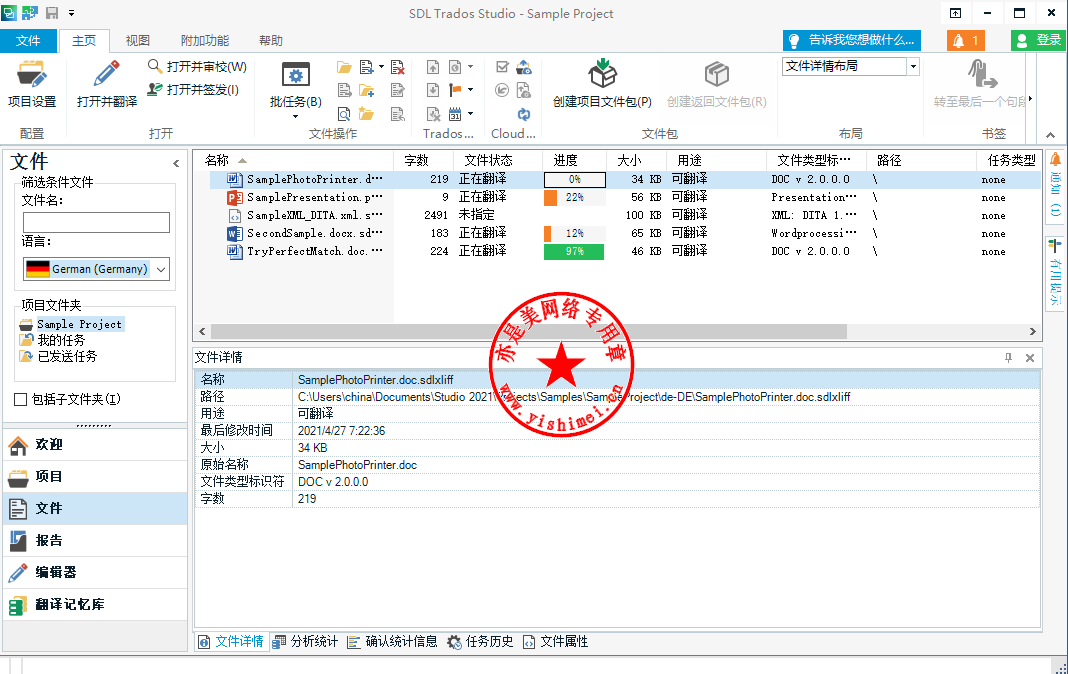Close the 文件详情 panel
The width and height of the screenshot is (1068, 674).
(x=1030, y=358)
